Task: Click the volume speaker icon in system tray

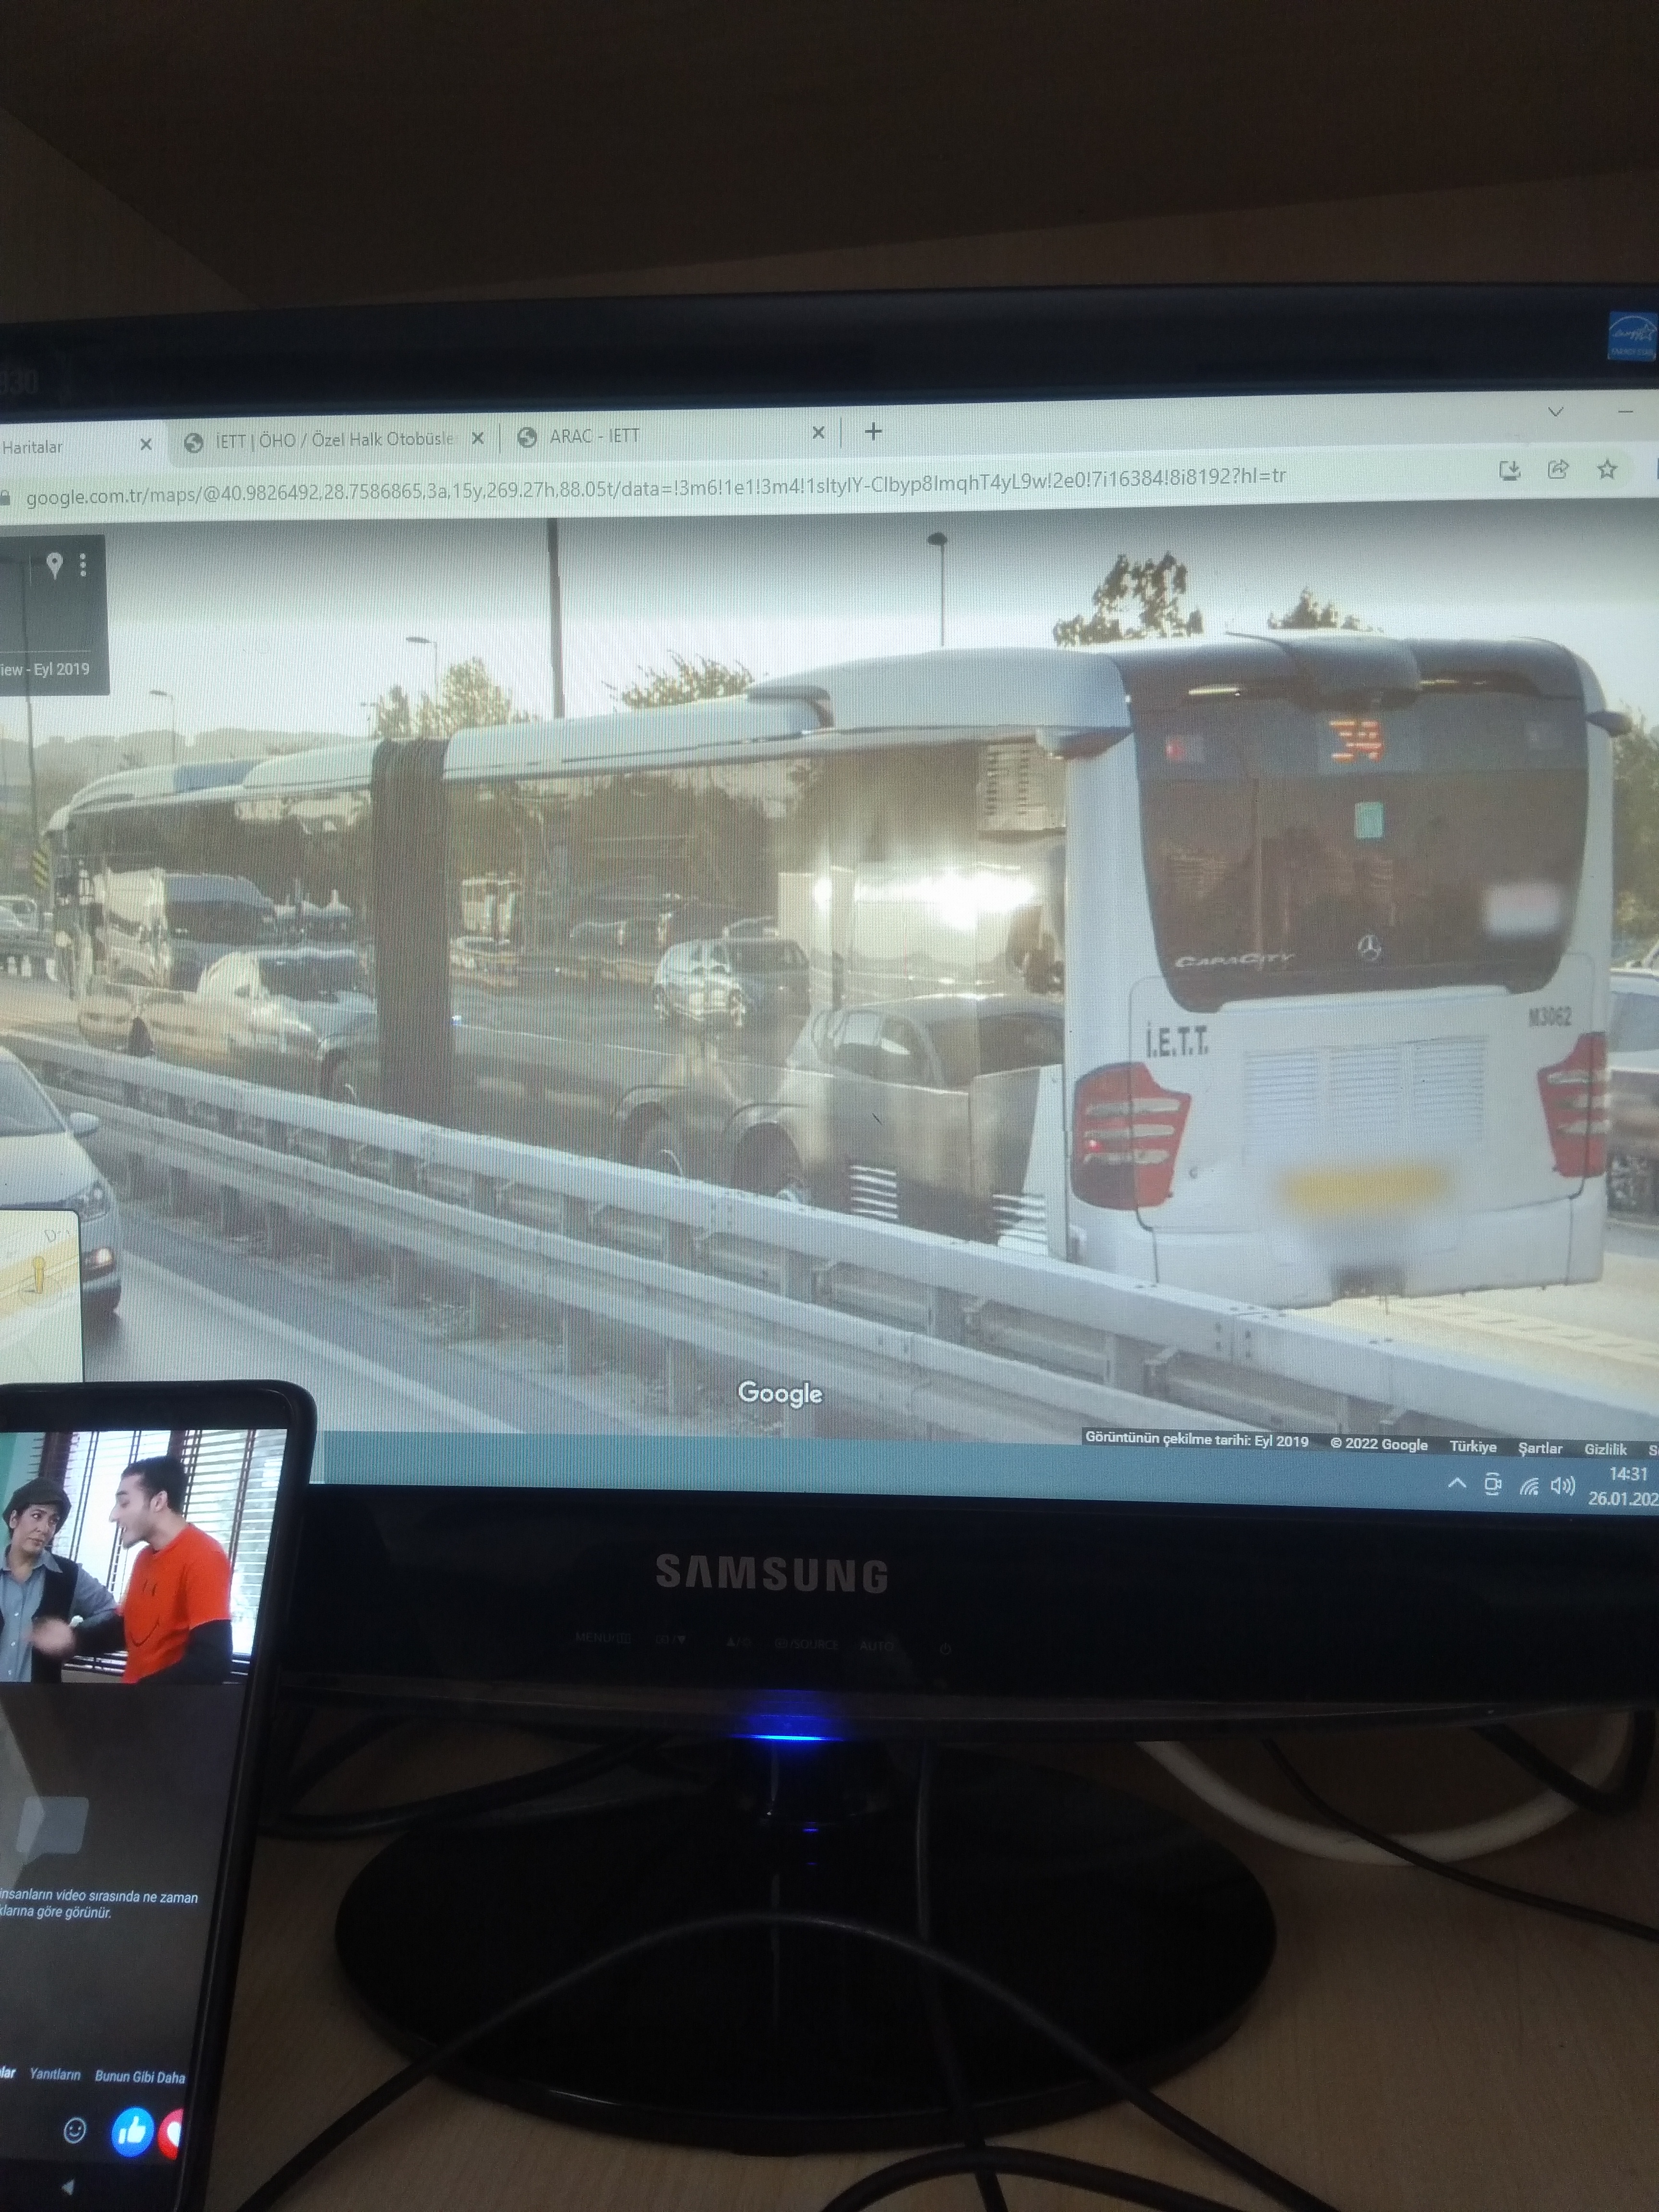Action: click(1562, 1486)
